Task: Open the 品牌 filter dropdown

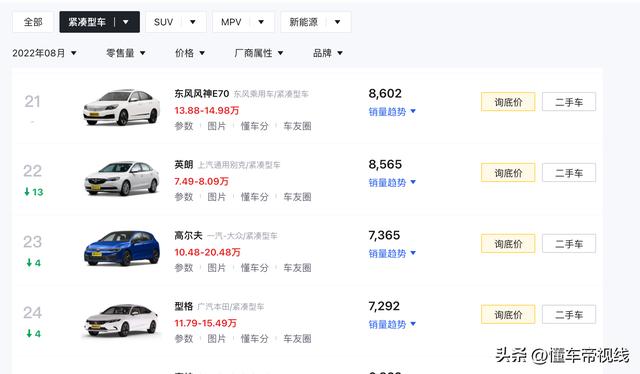Action: point(328,53)
